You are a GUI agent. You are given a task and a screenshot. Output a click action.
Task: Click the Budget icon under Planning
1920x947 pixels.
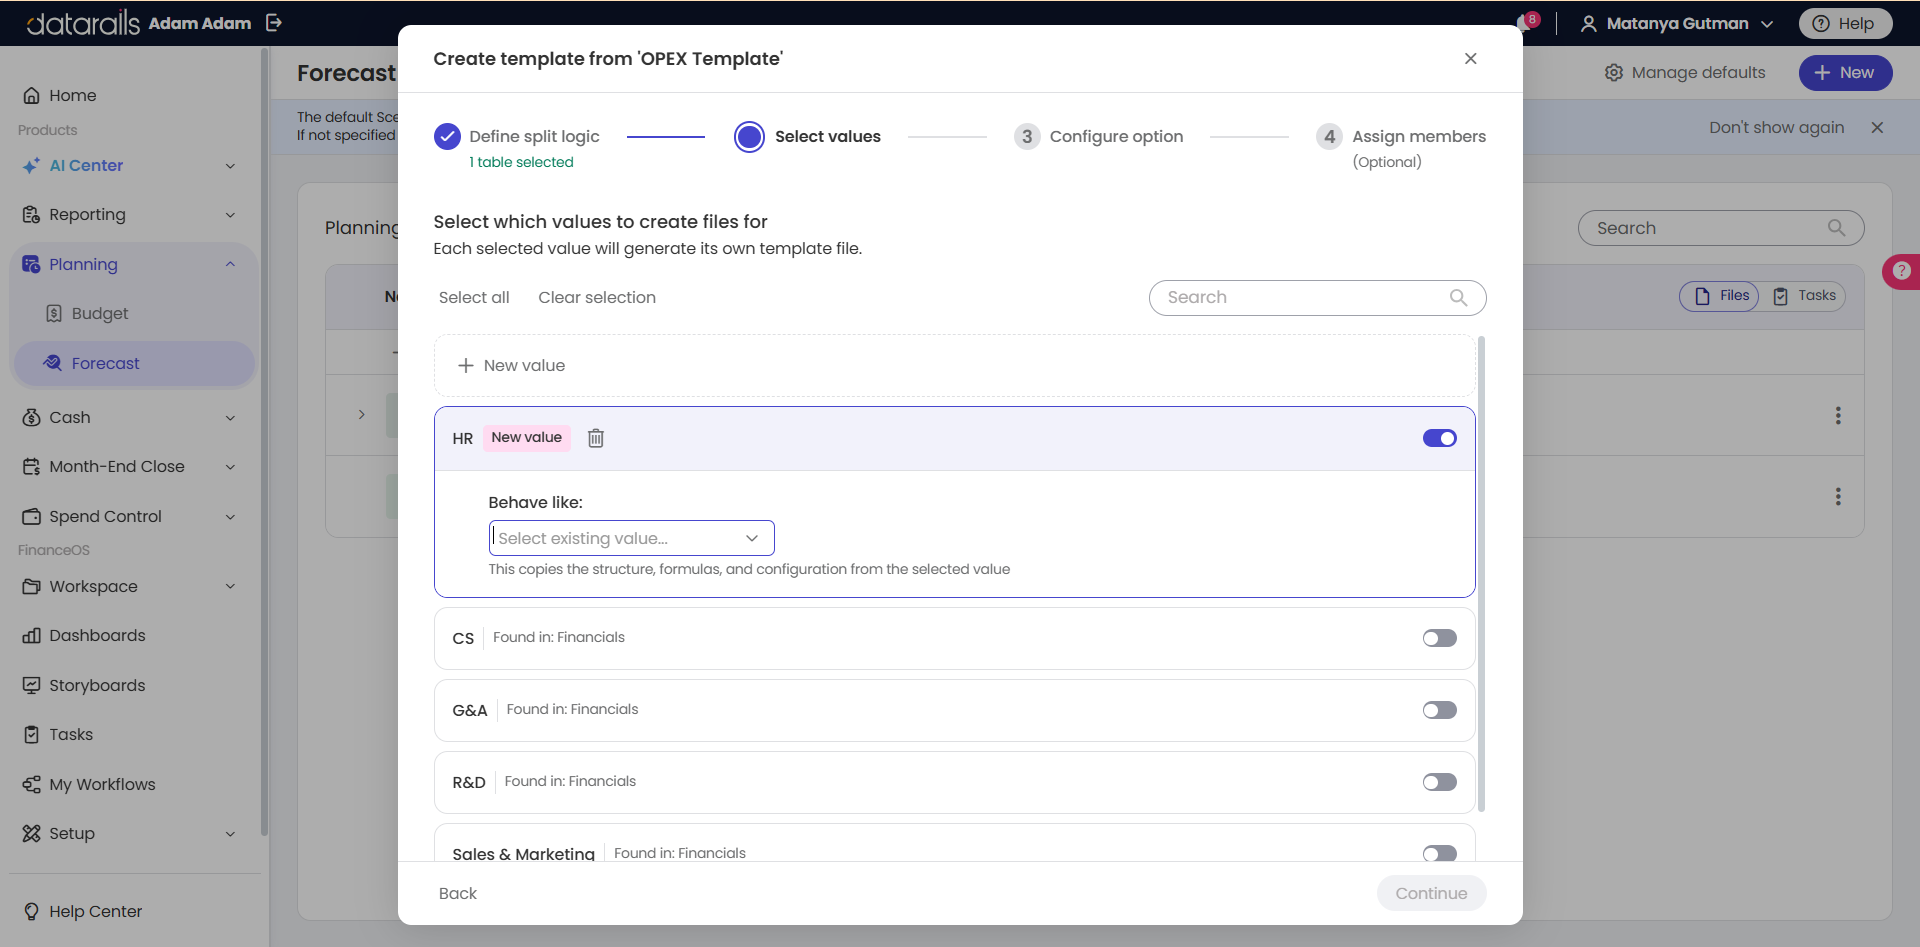(54, 314)
